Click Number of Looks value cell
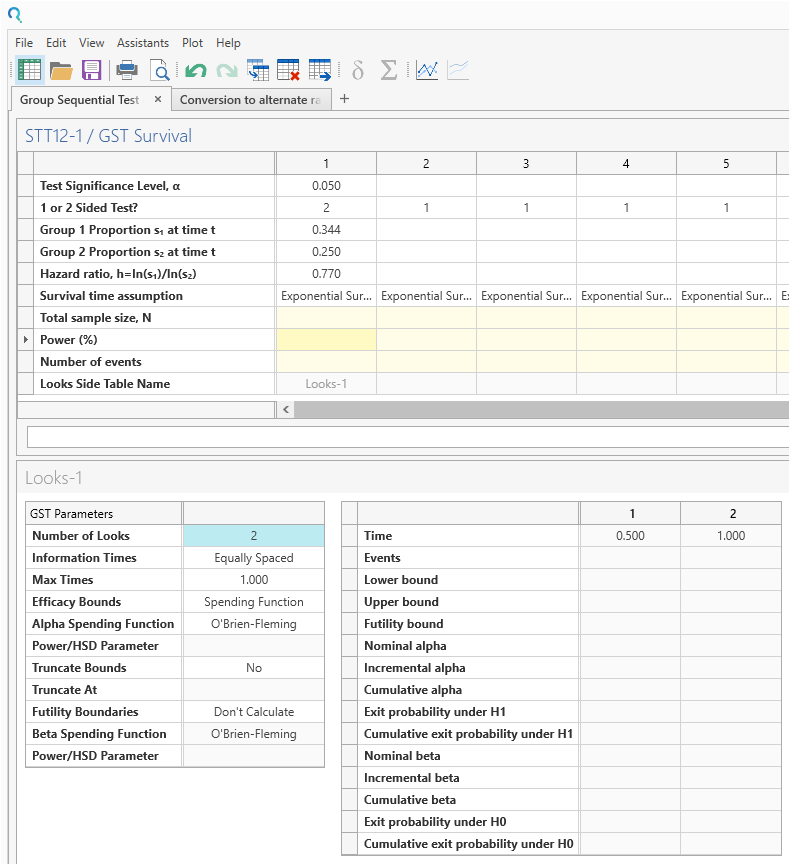The image size is (790, 865). tap(254, 536)
